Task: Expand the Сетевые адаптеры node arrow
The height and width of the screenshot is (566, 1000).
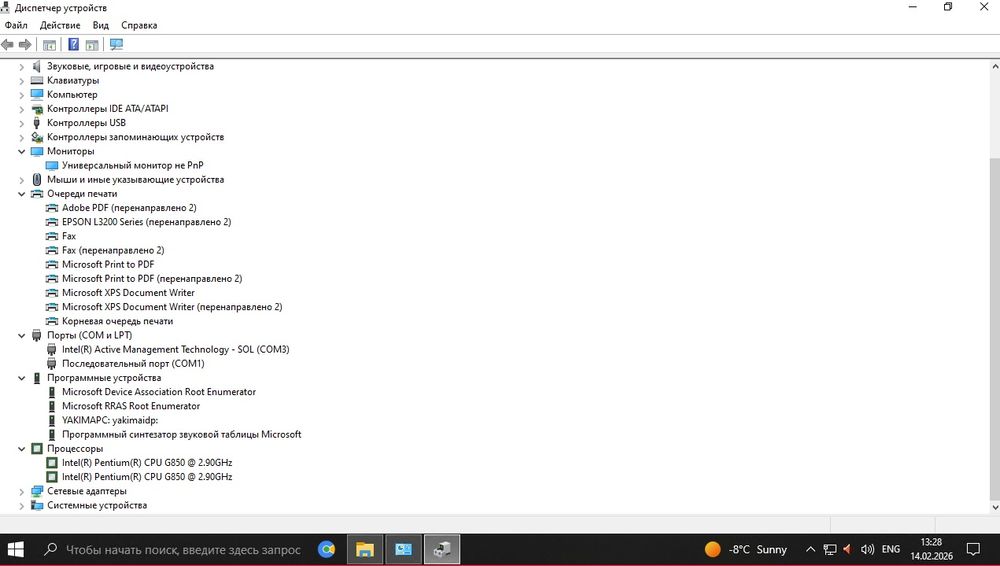Action: (x=22, y=492)
